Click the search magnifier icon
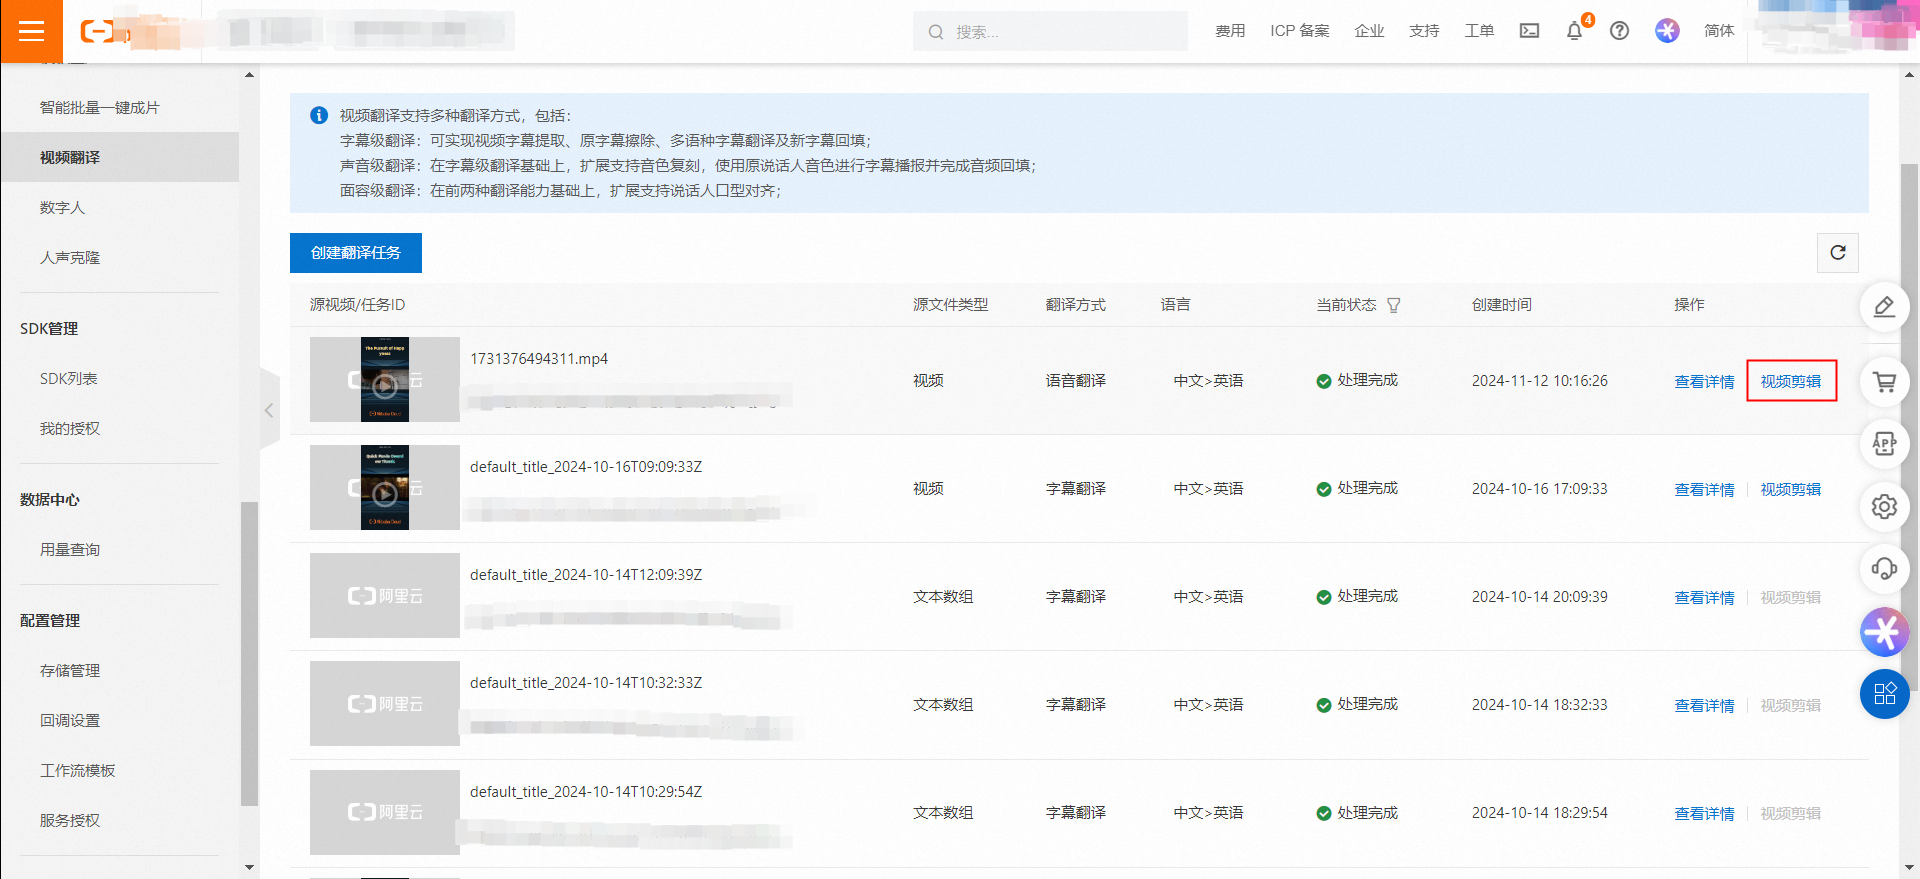1920x879 pixels. 935,32
